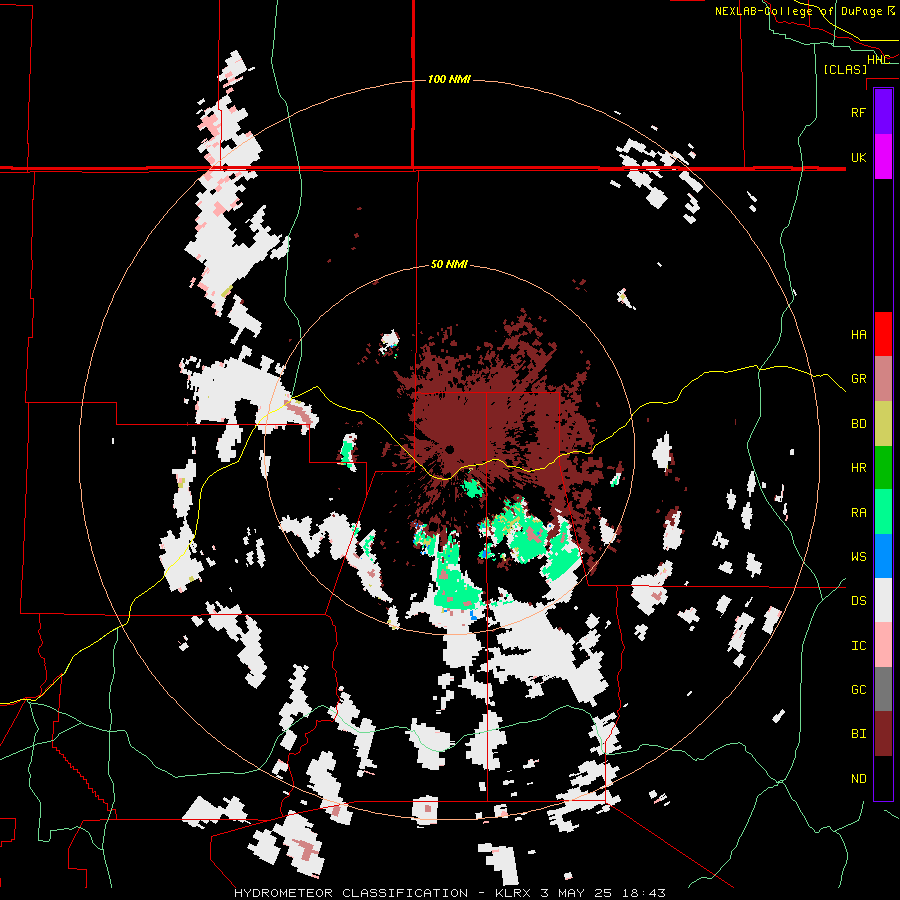
Task: Pick the RA light green legend swatch
Action: click(883, 512)
